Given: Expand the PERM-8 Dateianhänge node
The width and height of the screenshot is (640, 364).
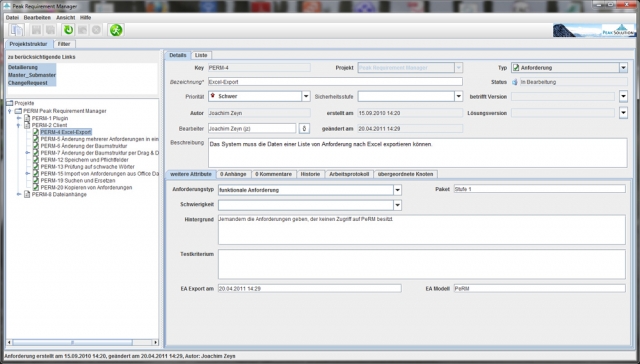Looking at the screenshot, I should (19, 195).
